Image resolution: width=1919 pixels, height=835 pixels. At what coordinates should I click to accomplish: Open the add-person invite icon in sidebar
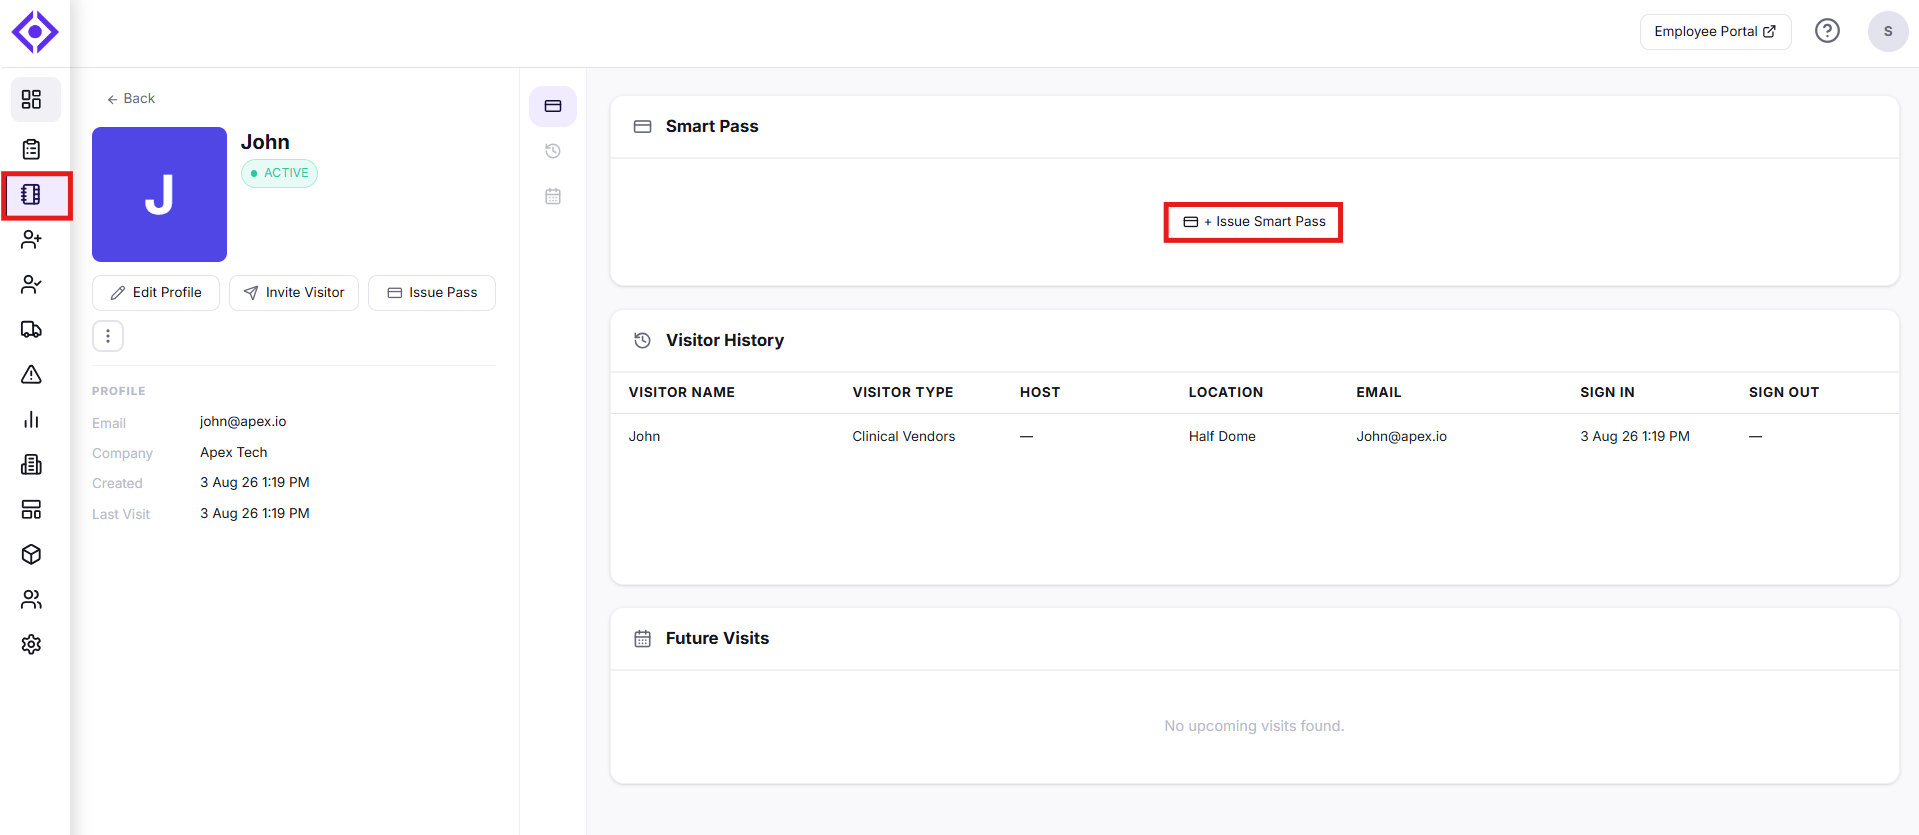coord(31,239)
